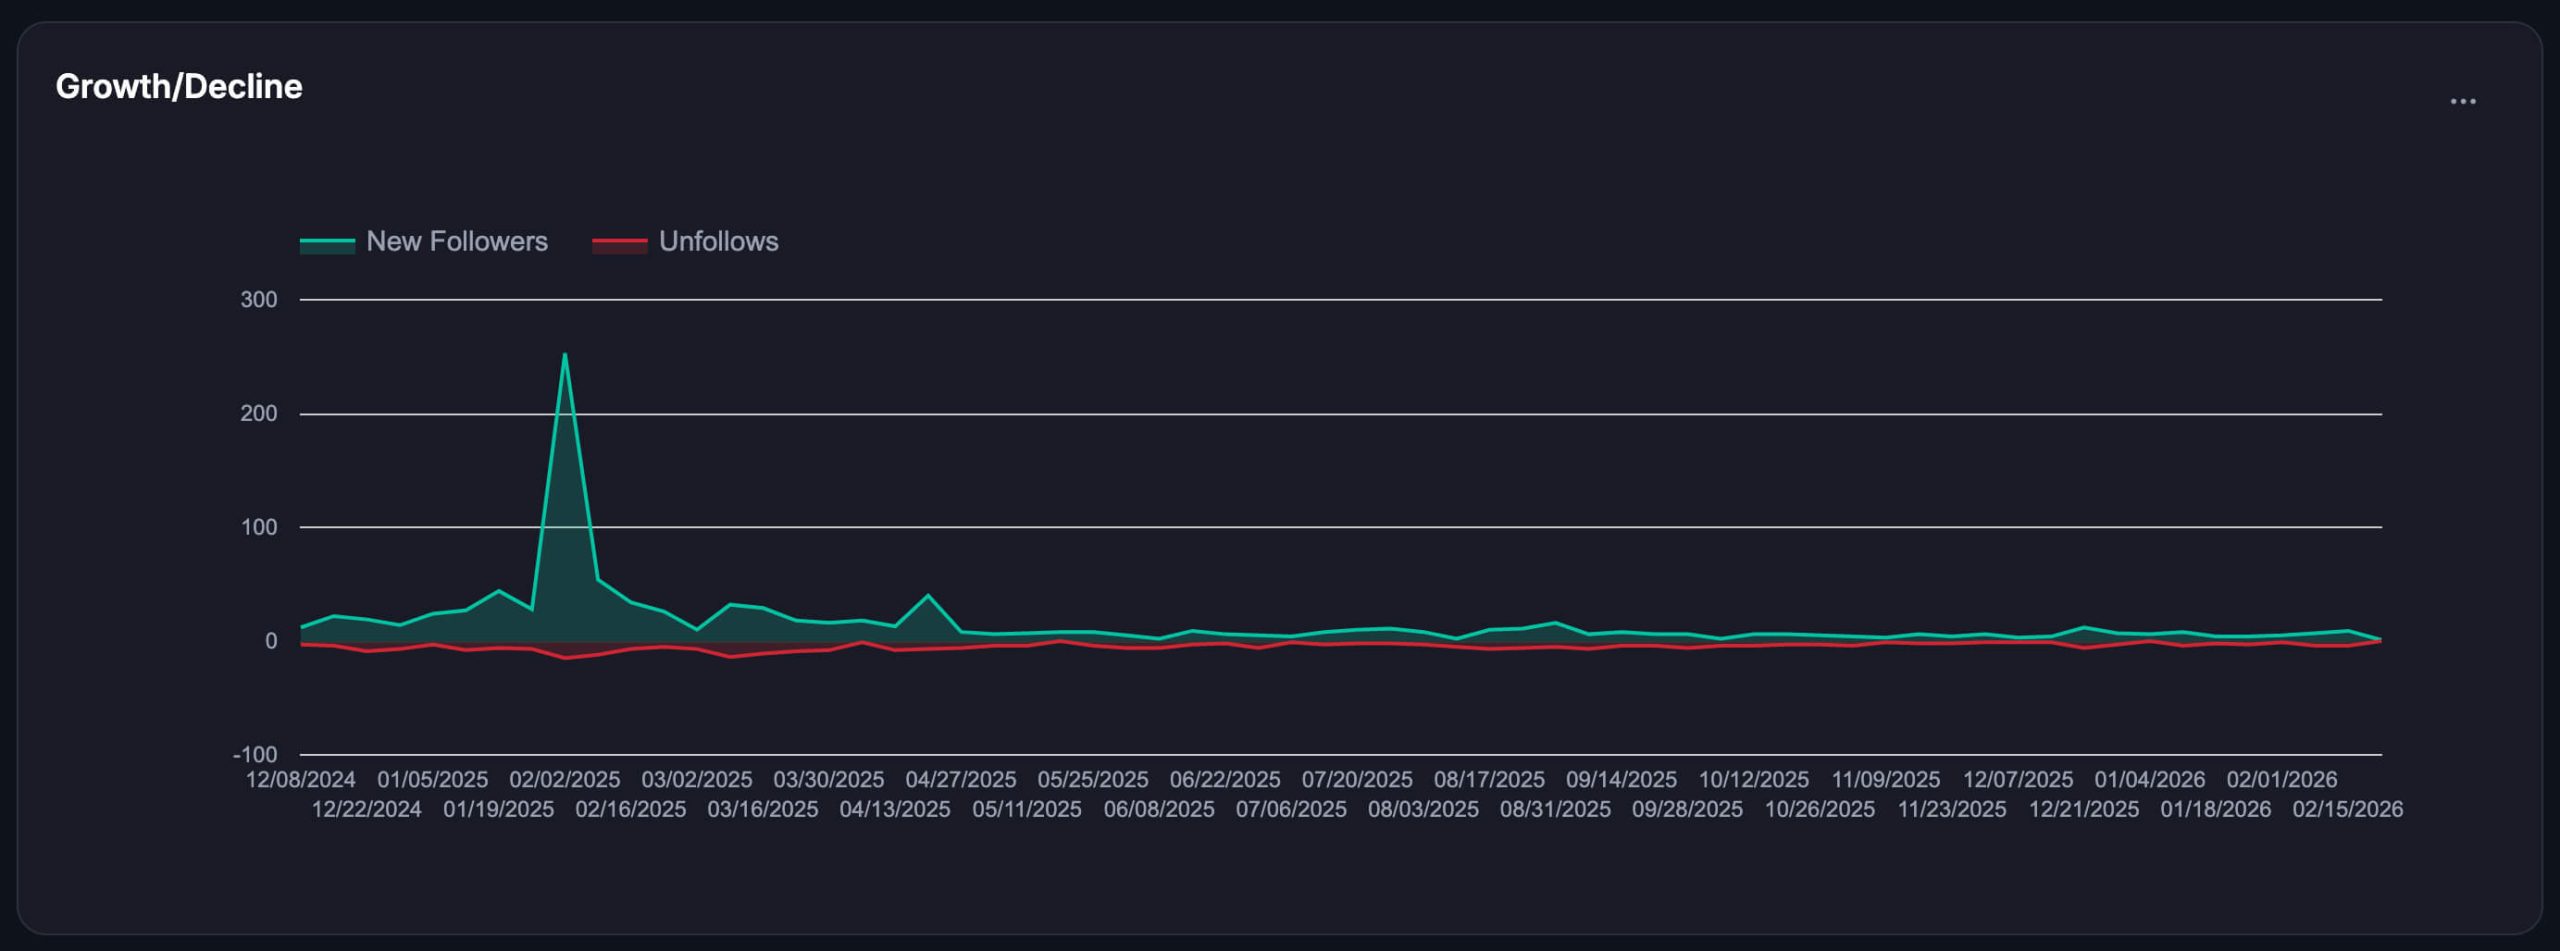Click the -100 value on the y-axis
2560x951 pixels.
[255, 755]
